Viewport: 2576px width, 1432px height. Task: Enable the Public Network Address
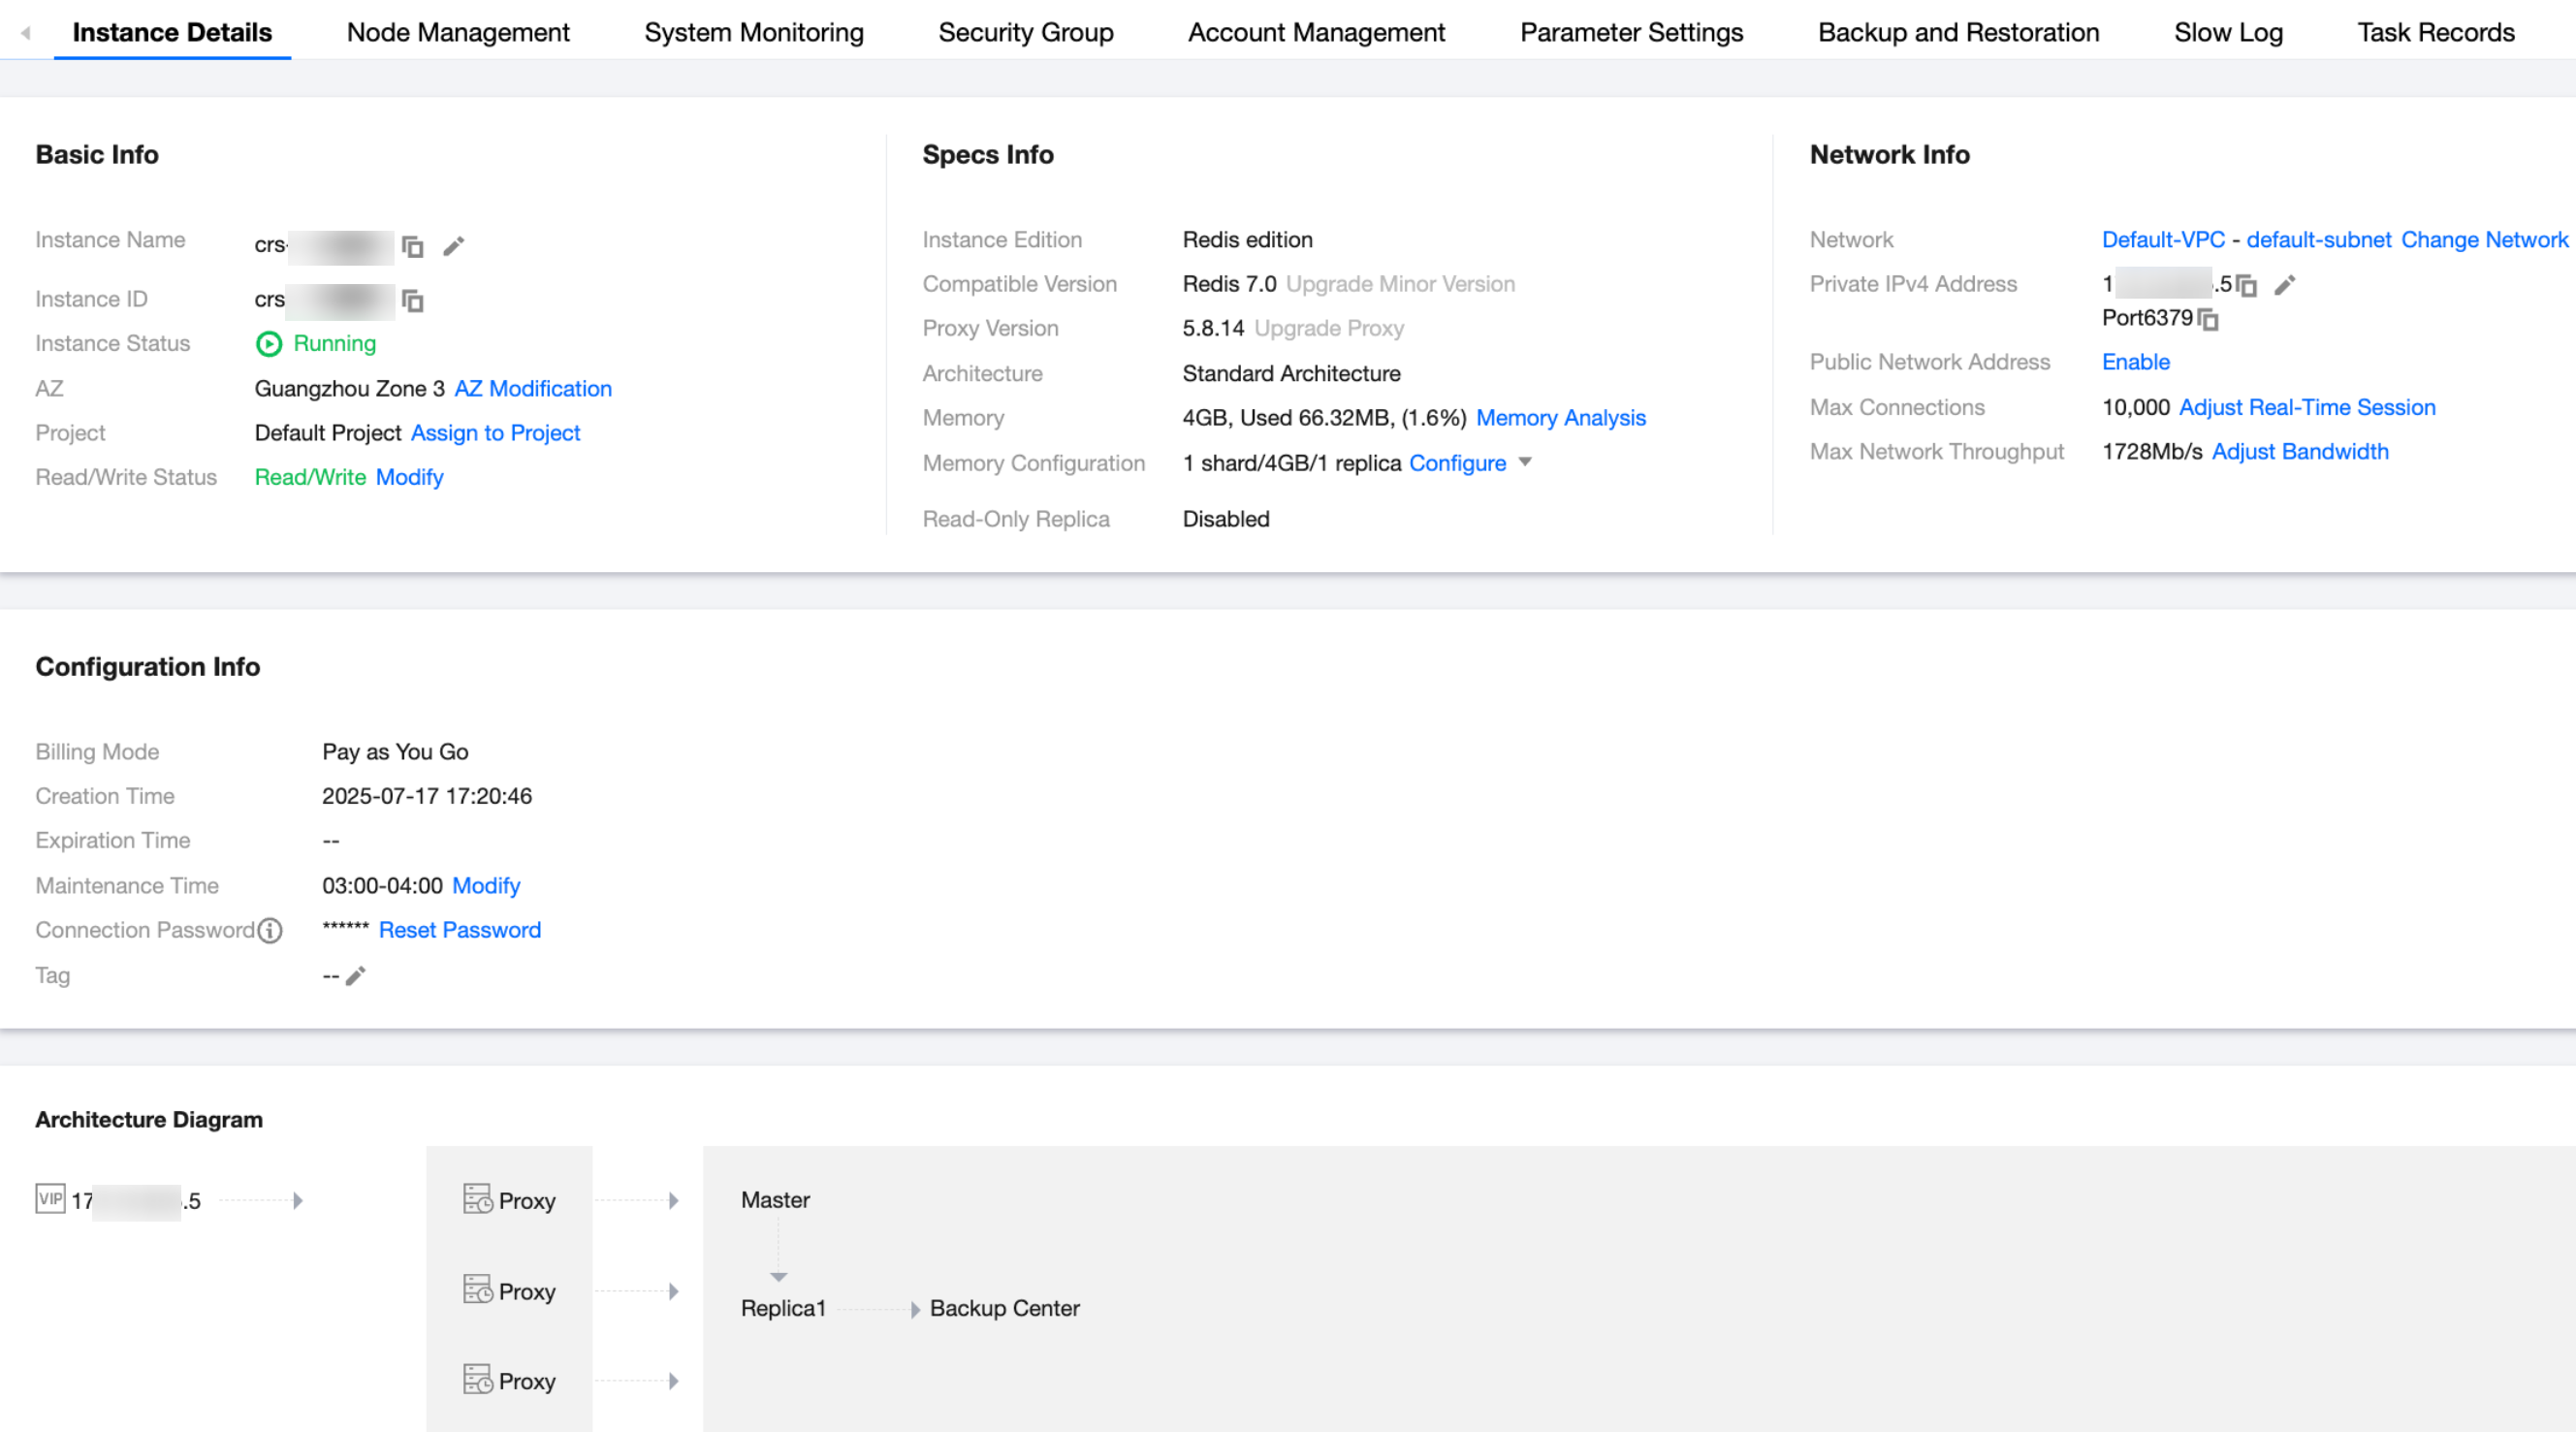pyautogui.click(x=2135, y=362)
